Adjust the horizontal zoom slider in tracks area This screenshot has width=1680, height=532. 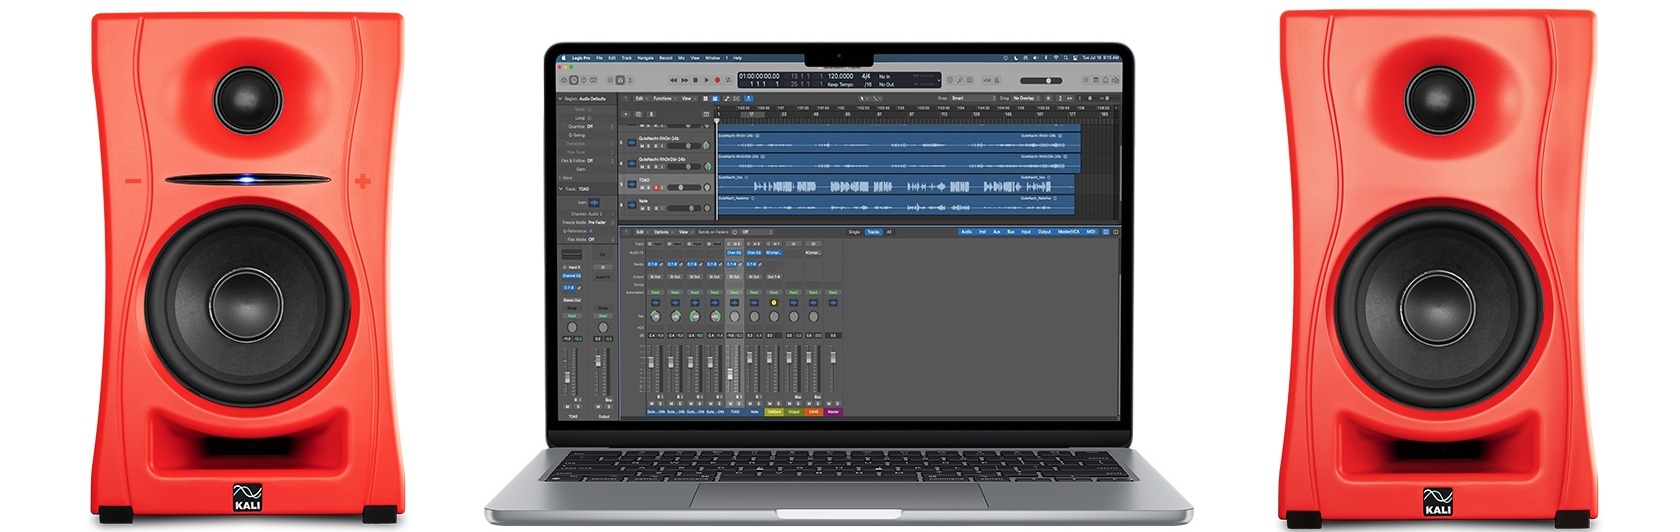coord(1107,98)
